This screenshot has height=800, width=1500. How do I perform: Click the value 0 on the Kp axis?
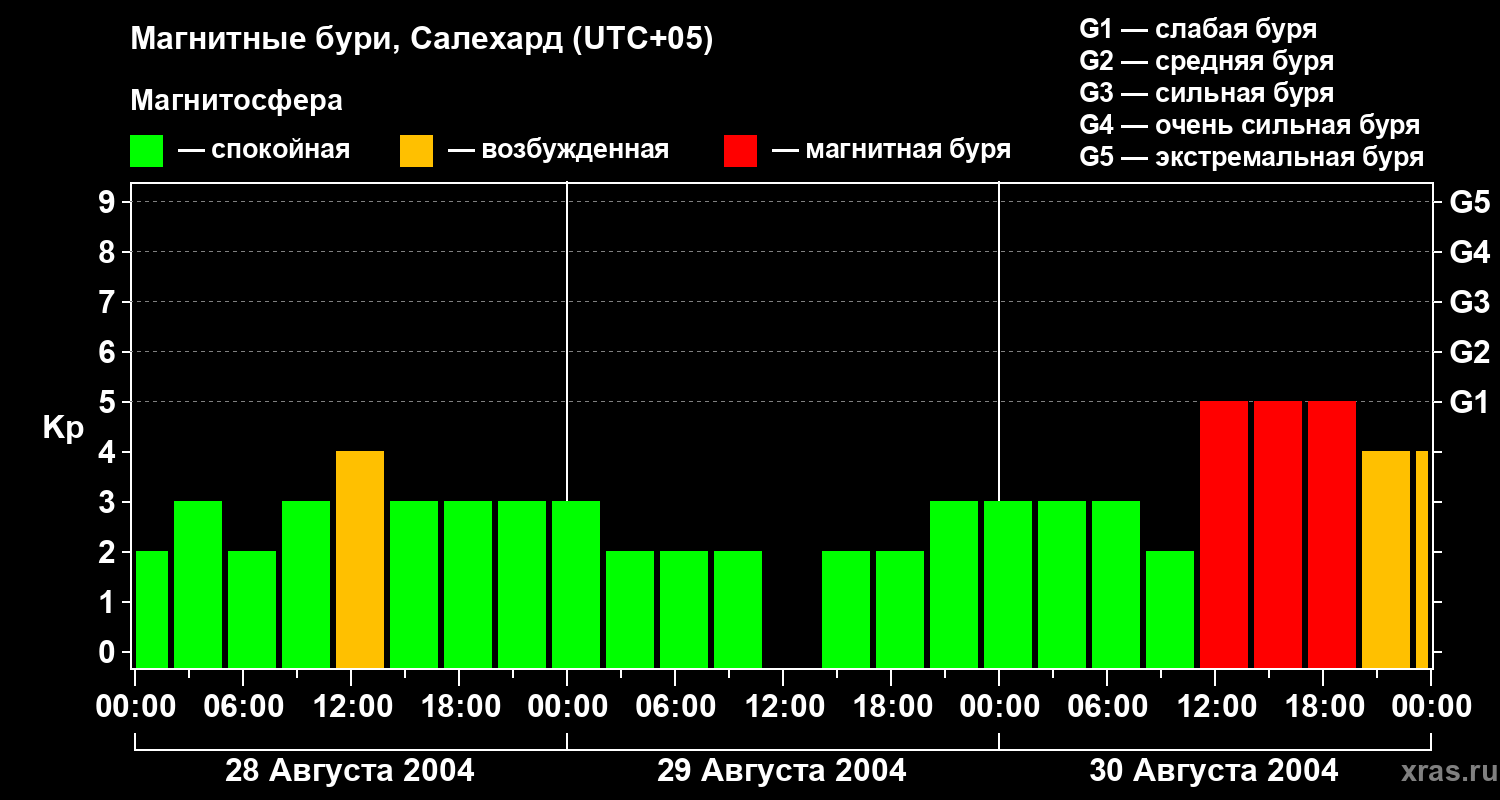pos(109,652)
